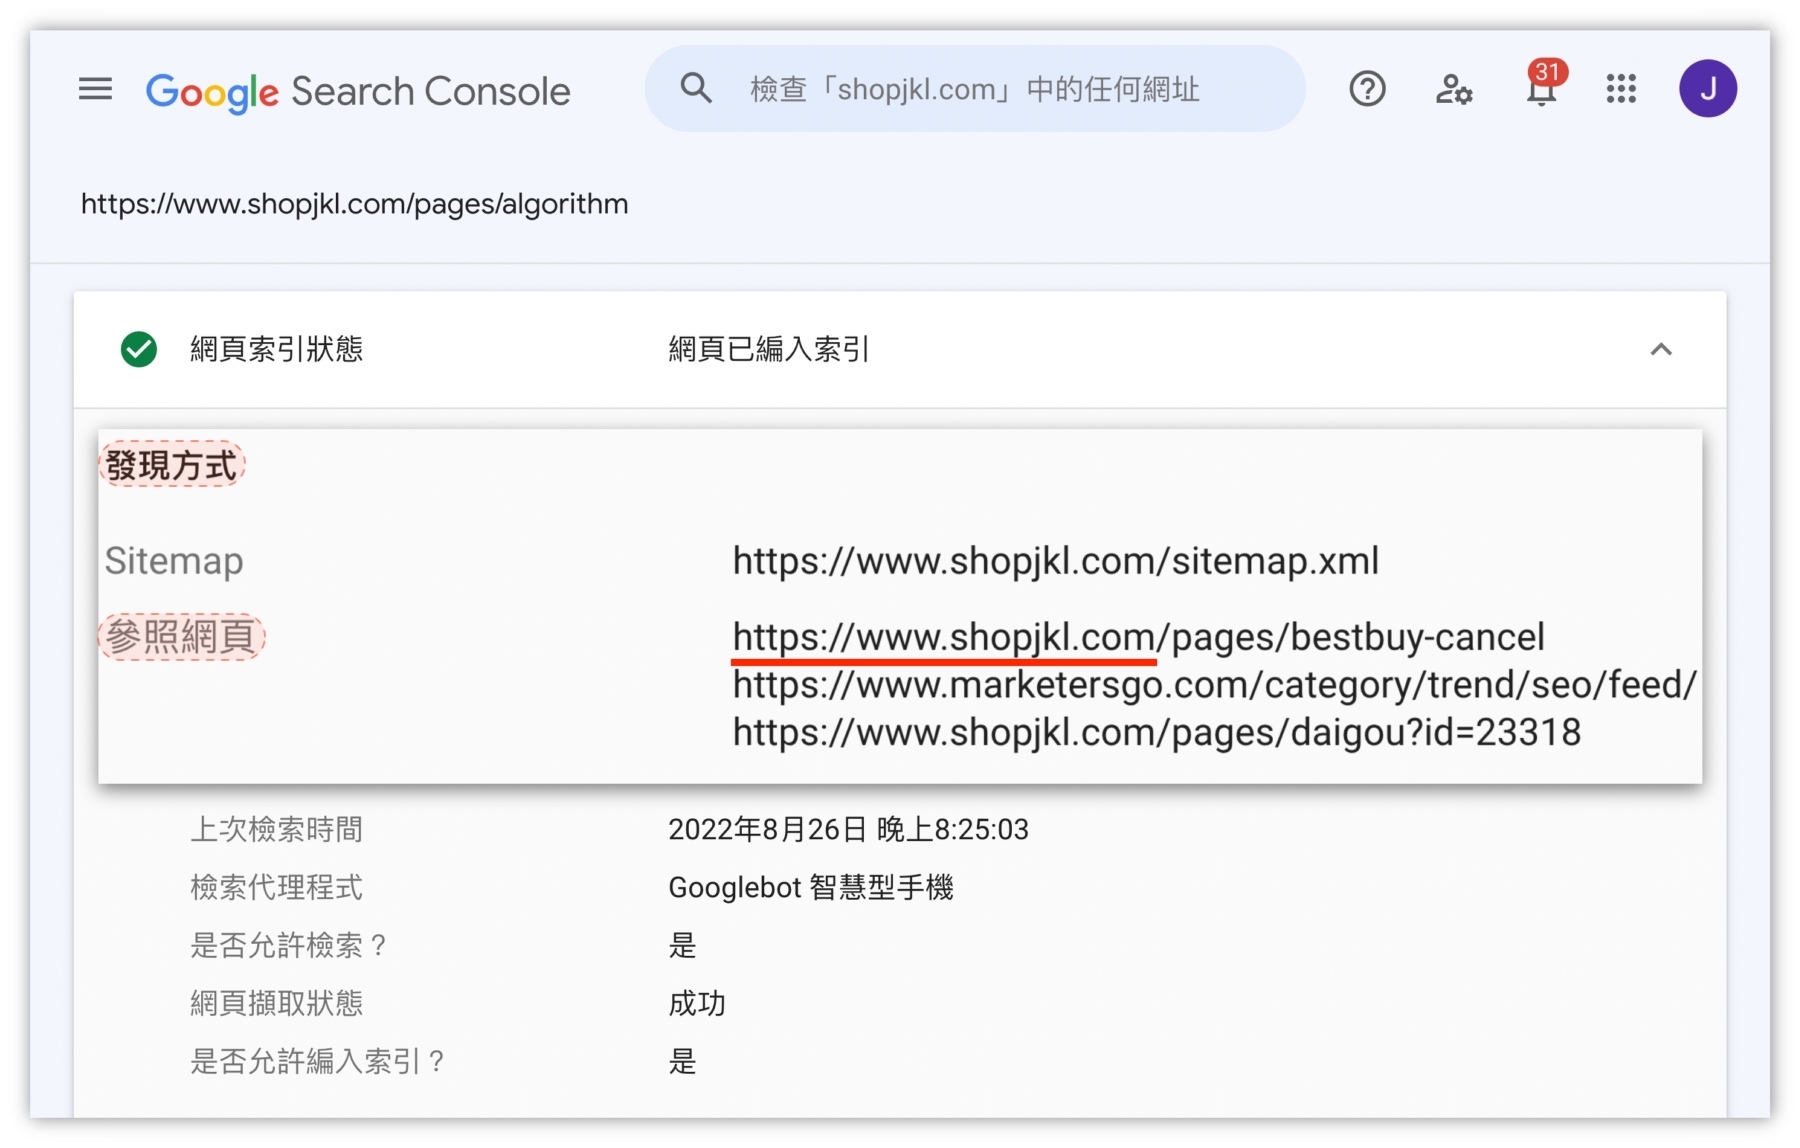
Task: Collapse the 網頁索引狀態 section chevron
Action: [1661, 349]
